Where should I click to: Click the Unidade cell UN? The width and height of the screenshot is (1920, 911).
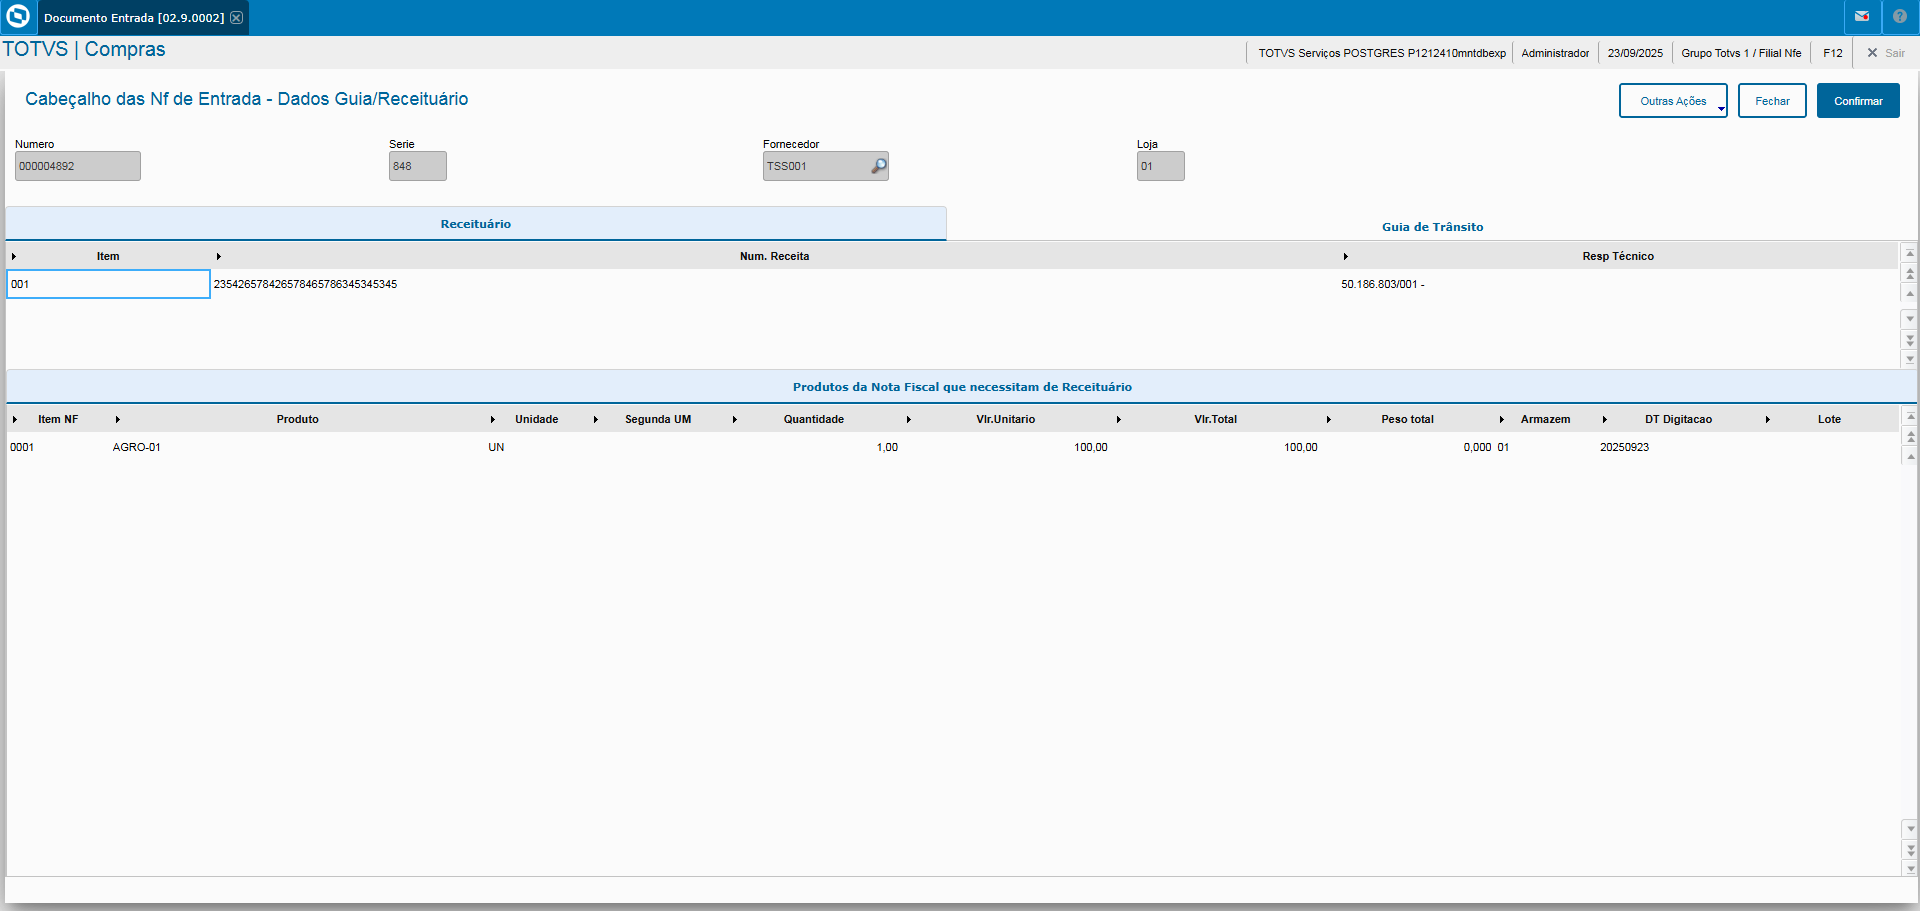point(496,447)
